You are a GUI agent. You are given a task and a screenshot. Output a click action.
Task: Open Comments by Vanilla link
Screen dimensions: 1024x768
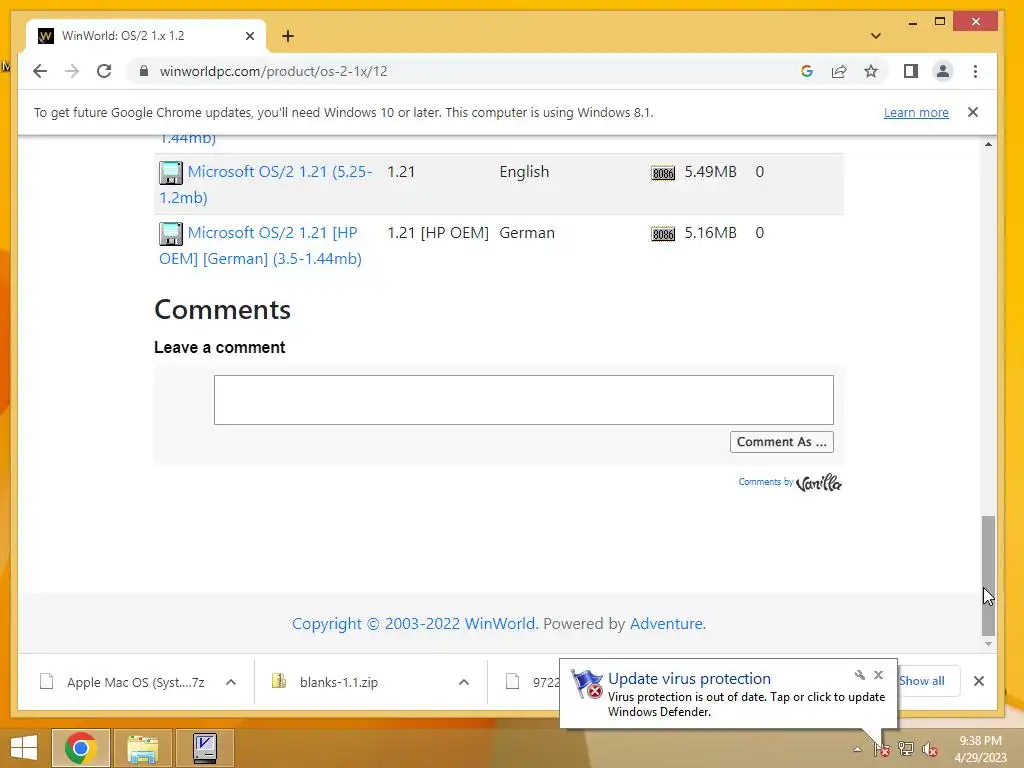(x=790, y=483)
